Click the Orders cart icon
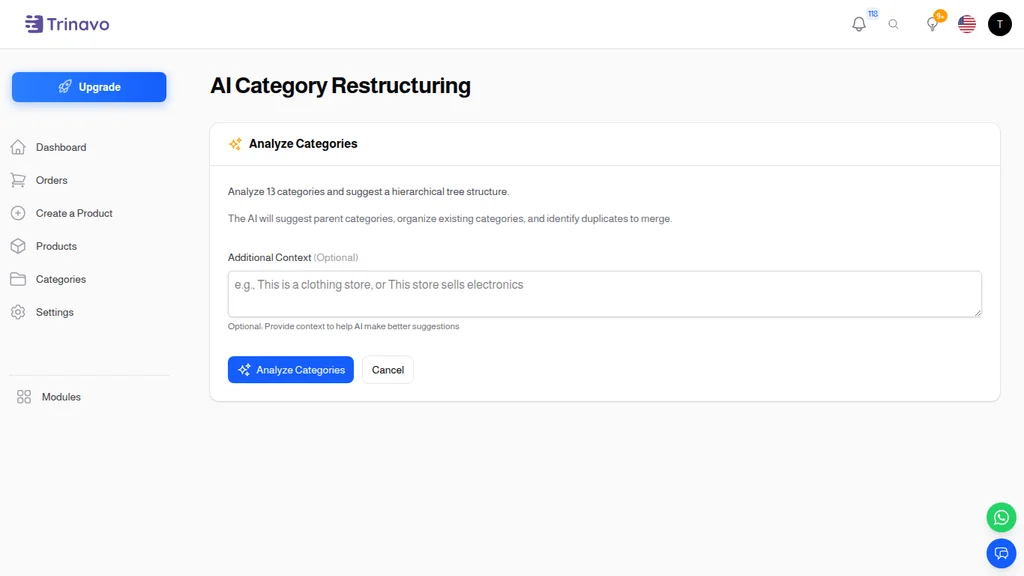This screenshot has width=1024, height=576. pos(18,180)
